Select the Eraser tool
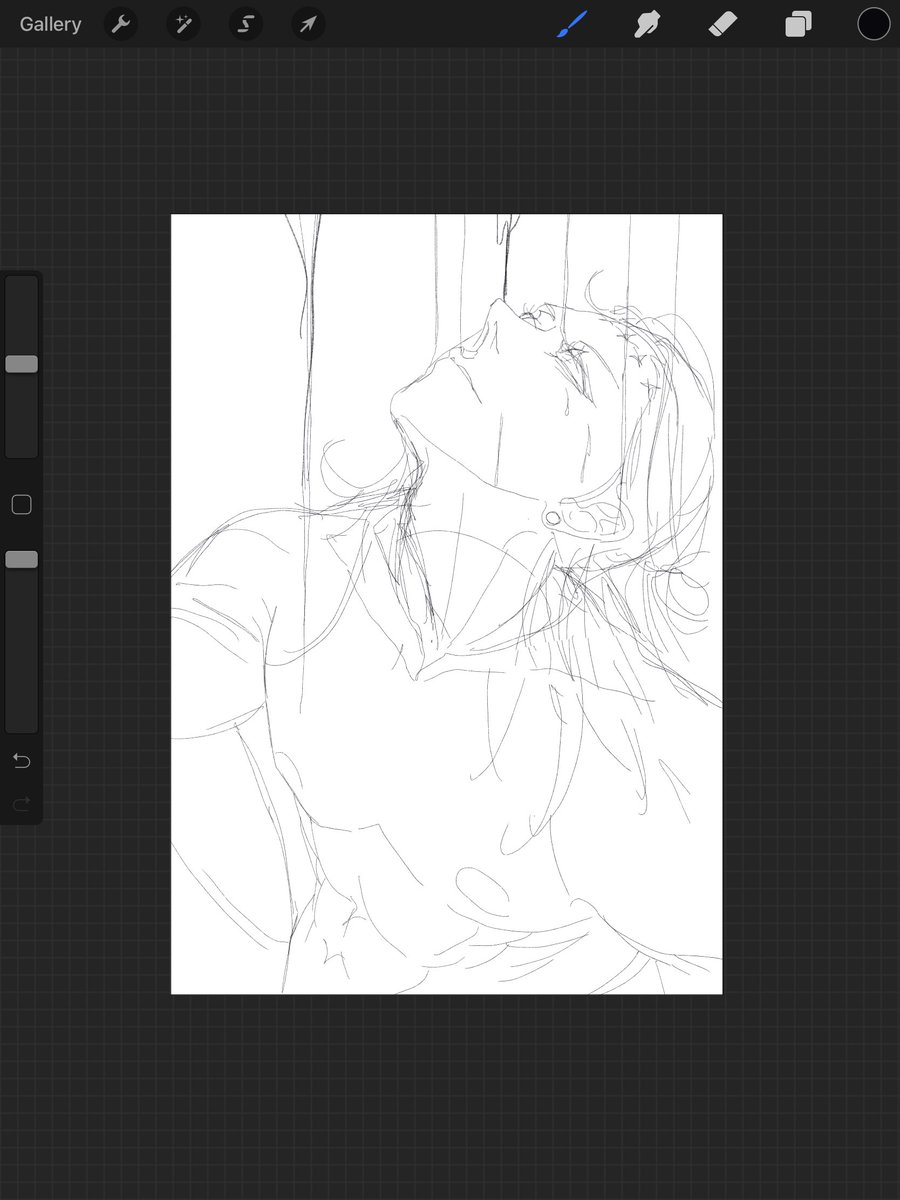900x1200 pixels. pos(722,24)
